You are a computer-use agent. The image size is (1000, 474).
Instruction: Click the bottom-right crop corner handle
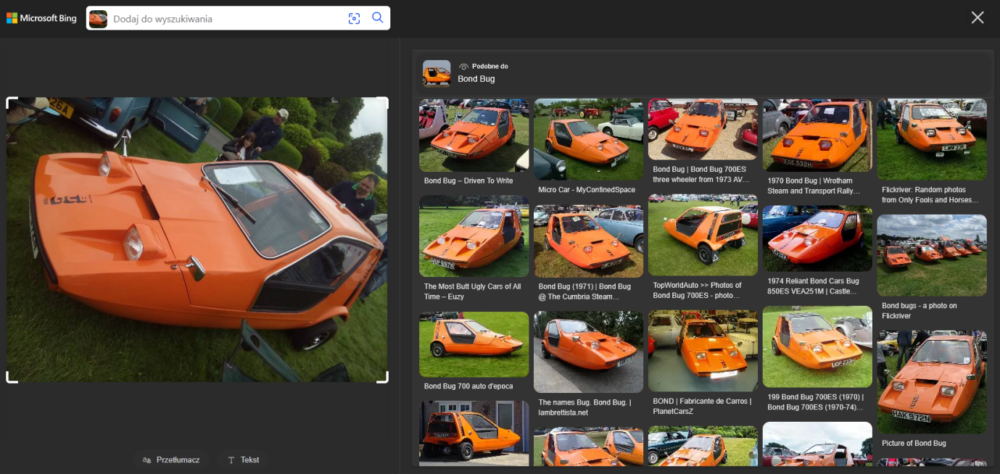click(385, 378)
